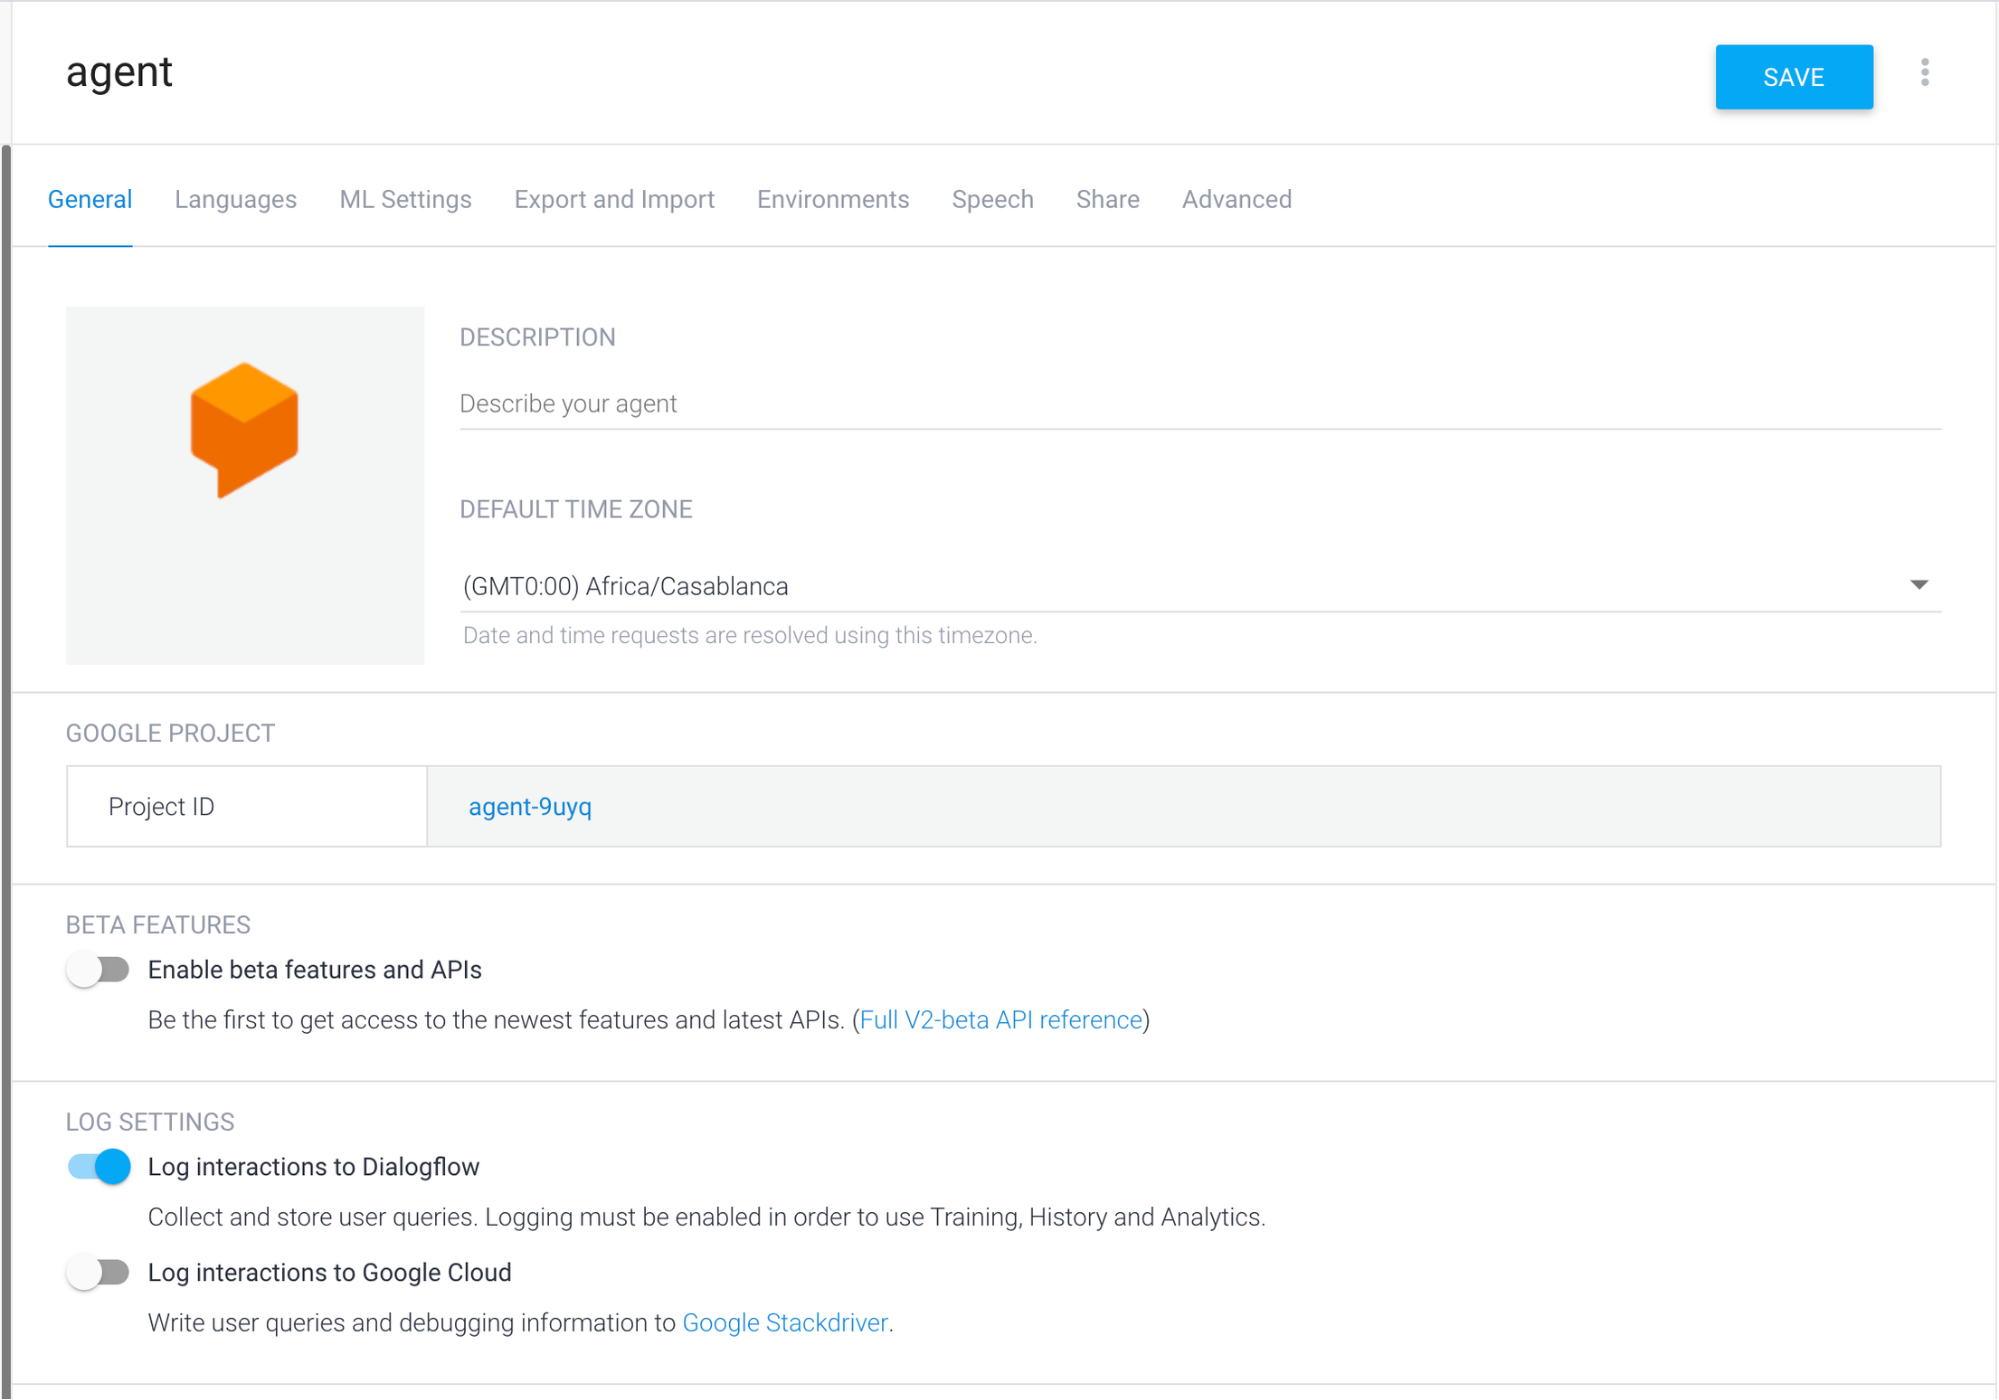
Task: Stay on the General tab
Action: pos(90,199)
